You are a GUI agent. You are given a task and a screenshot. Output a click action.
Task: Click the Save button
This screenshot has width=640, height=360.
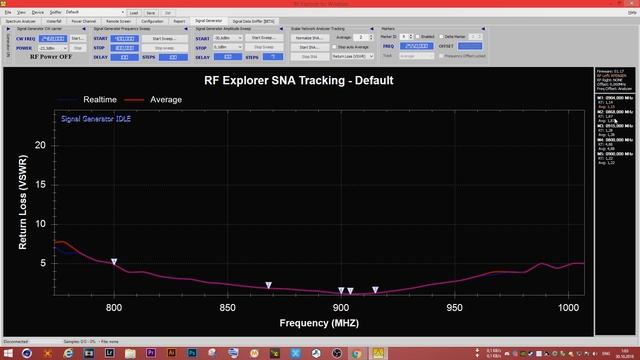coord(151,13)
